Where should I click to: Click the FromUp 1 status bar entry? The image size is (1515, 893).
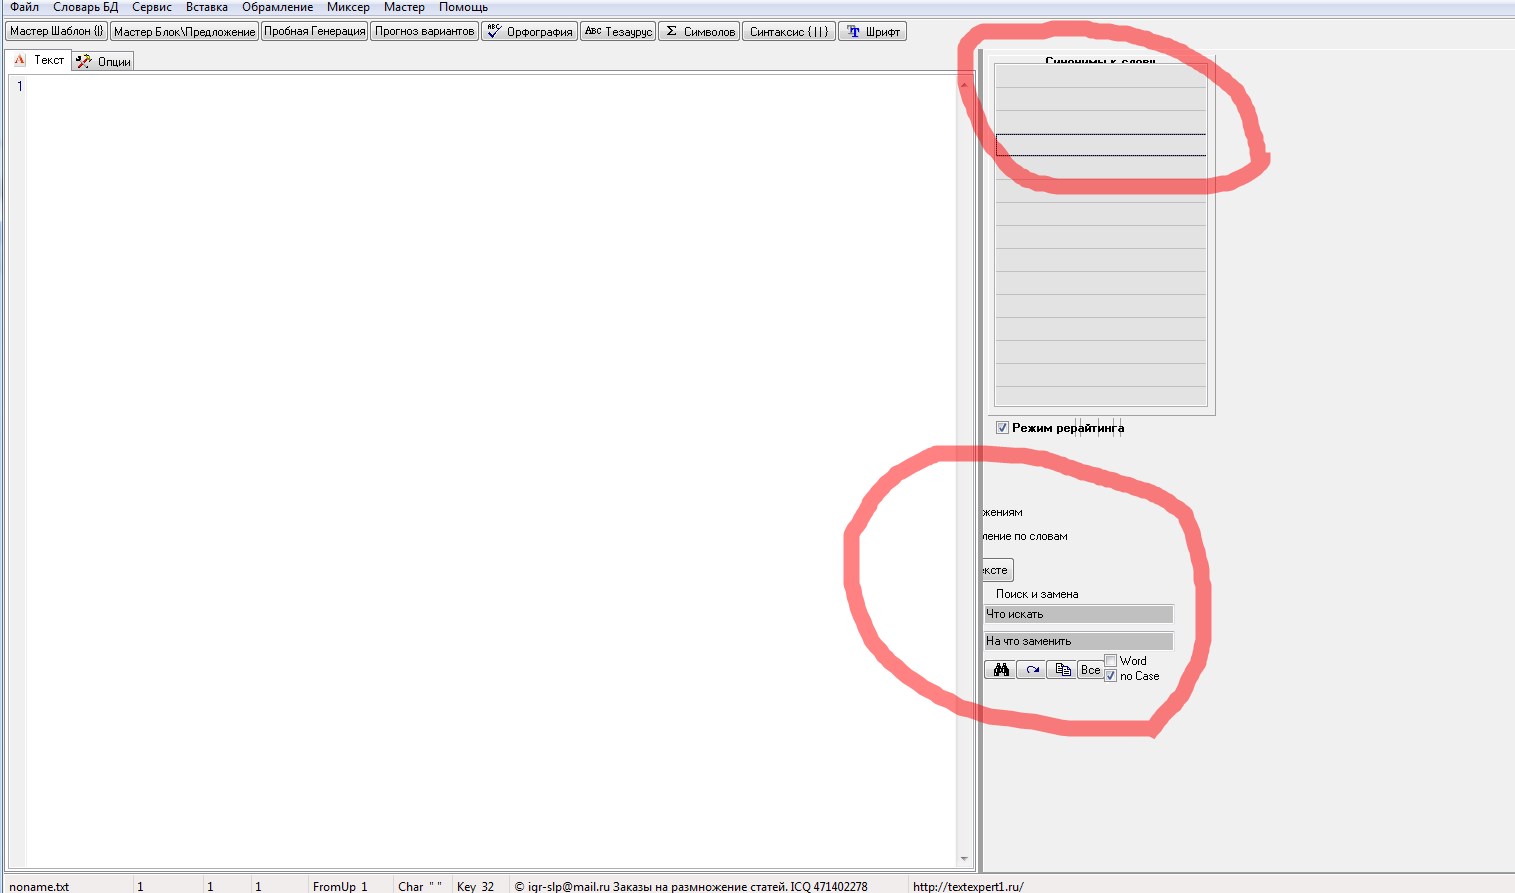coord(340,886)
